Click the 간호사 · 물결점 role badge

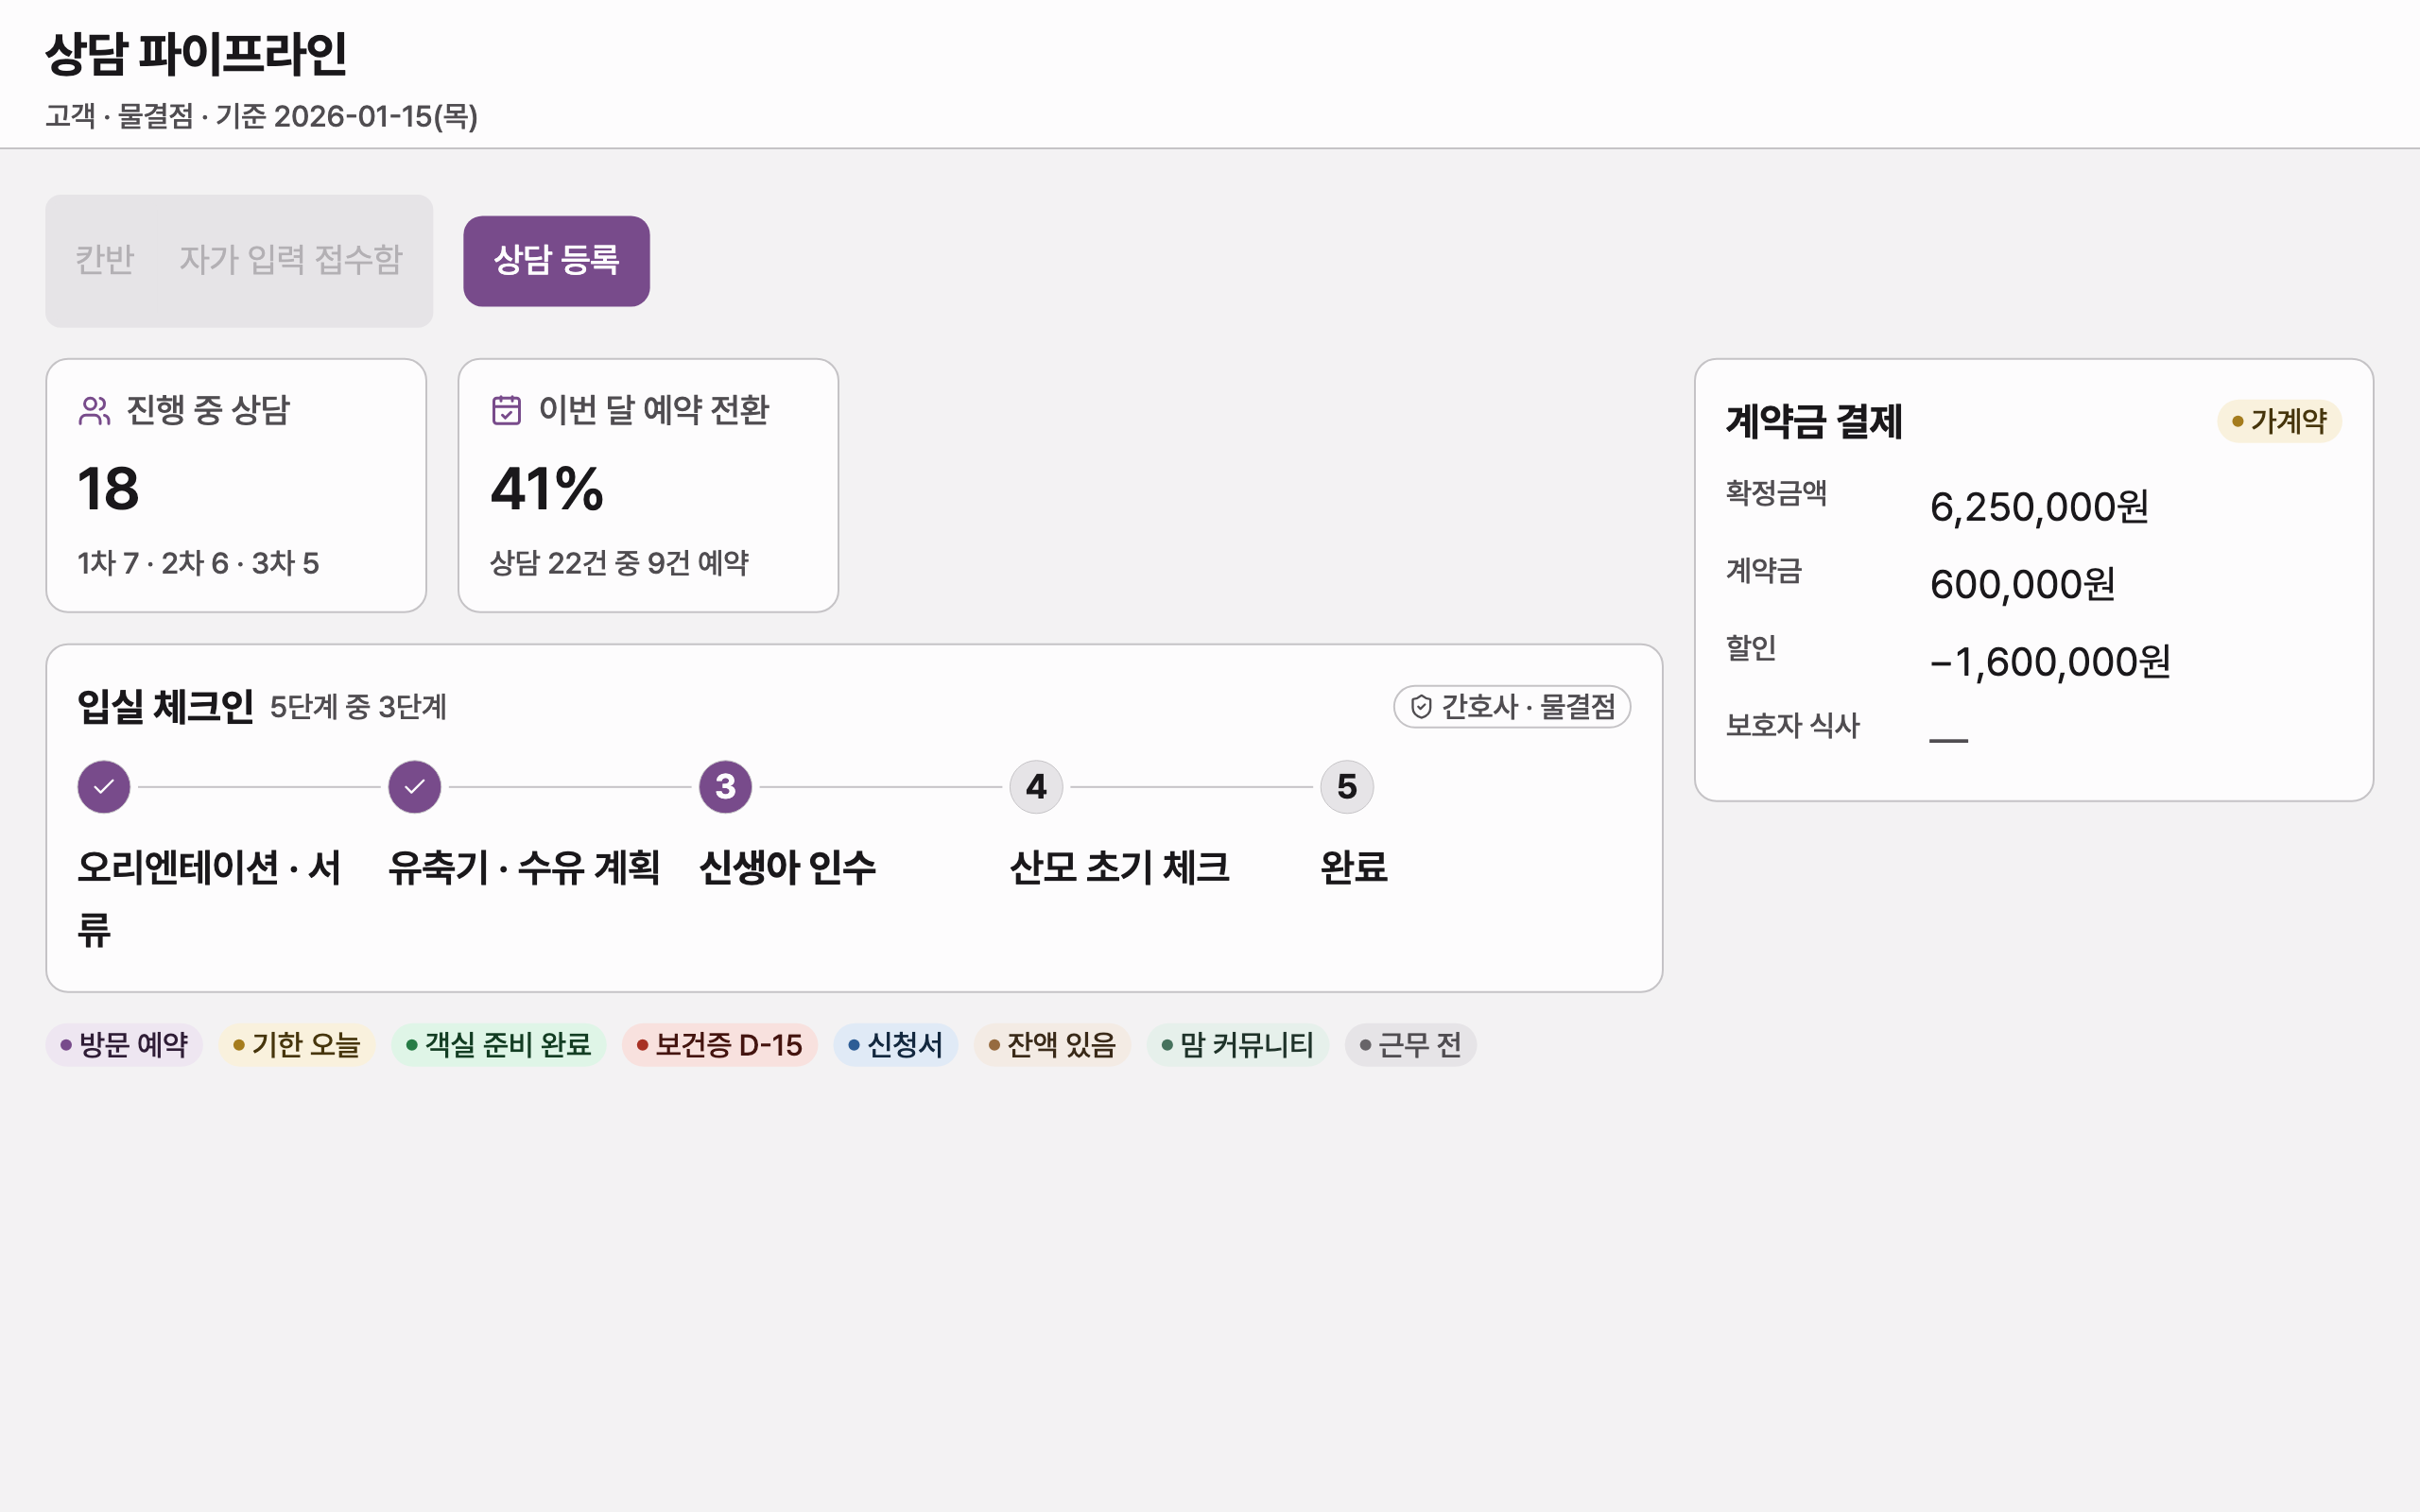(1512, 707)
